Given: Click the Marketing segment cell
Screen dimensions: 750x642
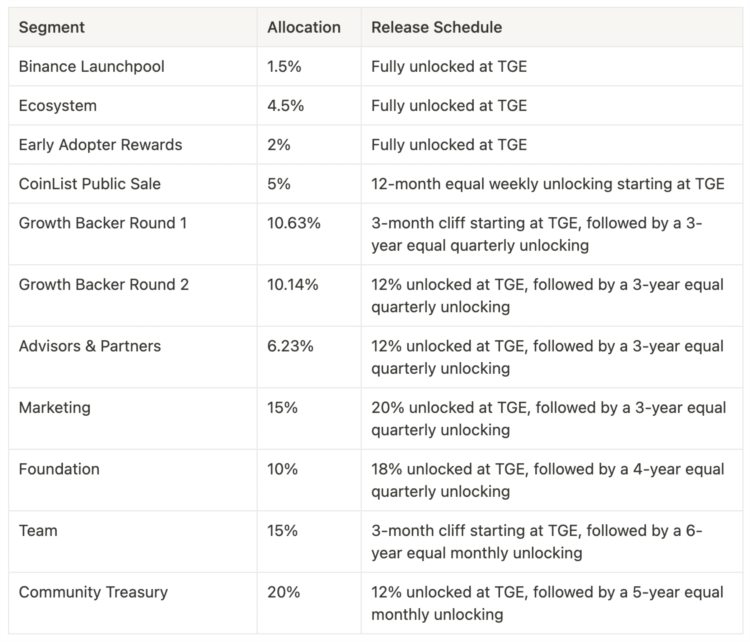Looking at the screenshot, I should coord(54,408).
